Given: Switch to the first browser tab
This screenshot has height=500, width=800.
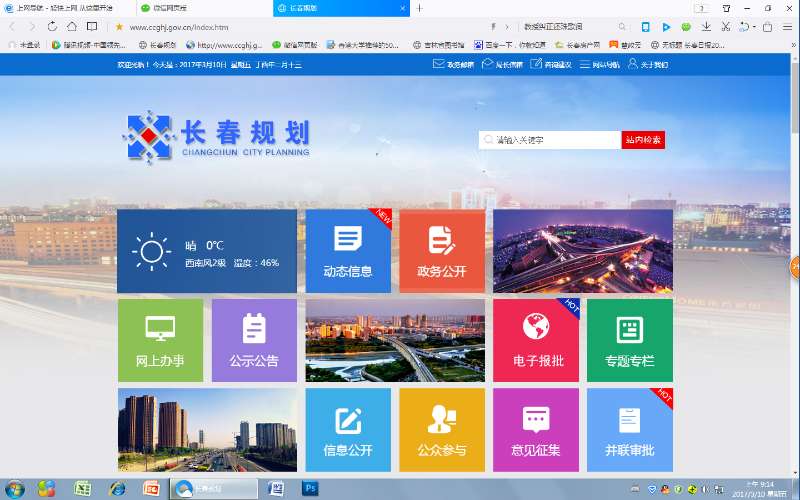Looking at the screenshot, I should pyautogui.click(x=65, y=8).
